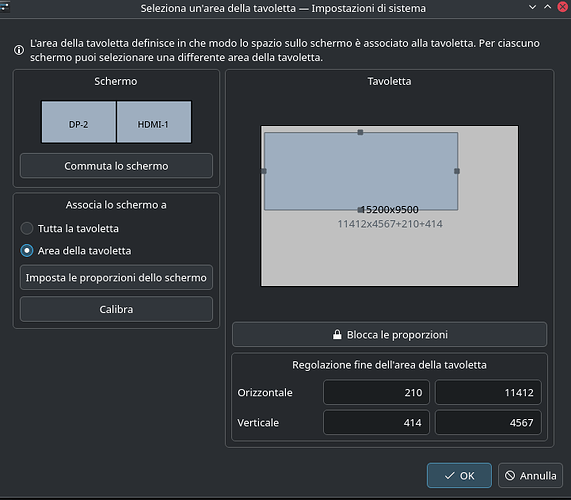571x500 pixels.
Task: Open the Calibra button
Action: click(116, 309)
